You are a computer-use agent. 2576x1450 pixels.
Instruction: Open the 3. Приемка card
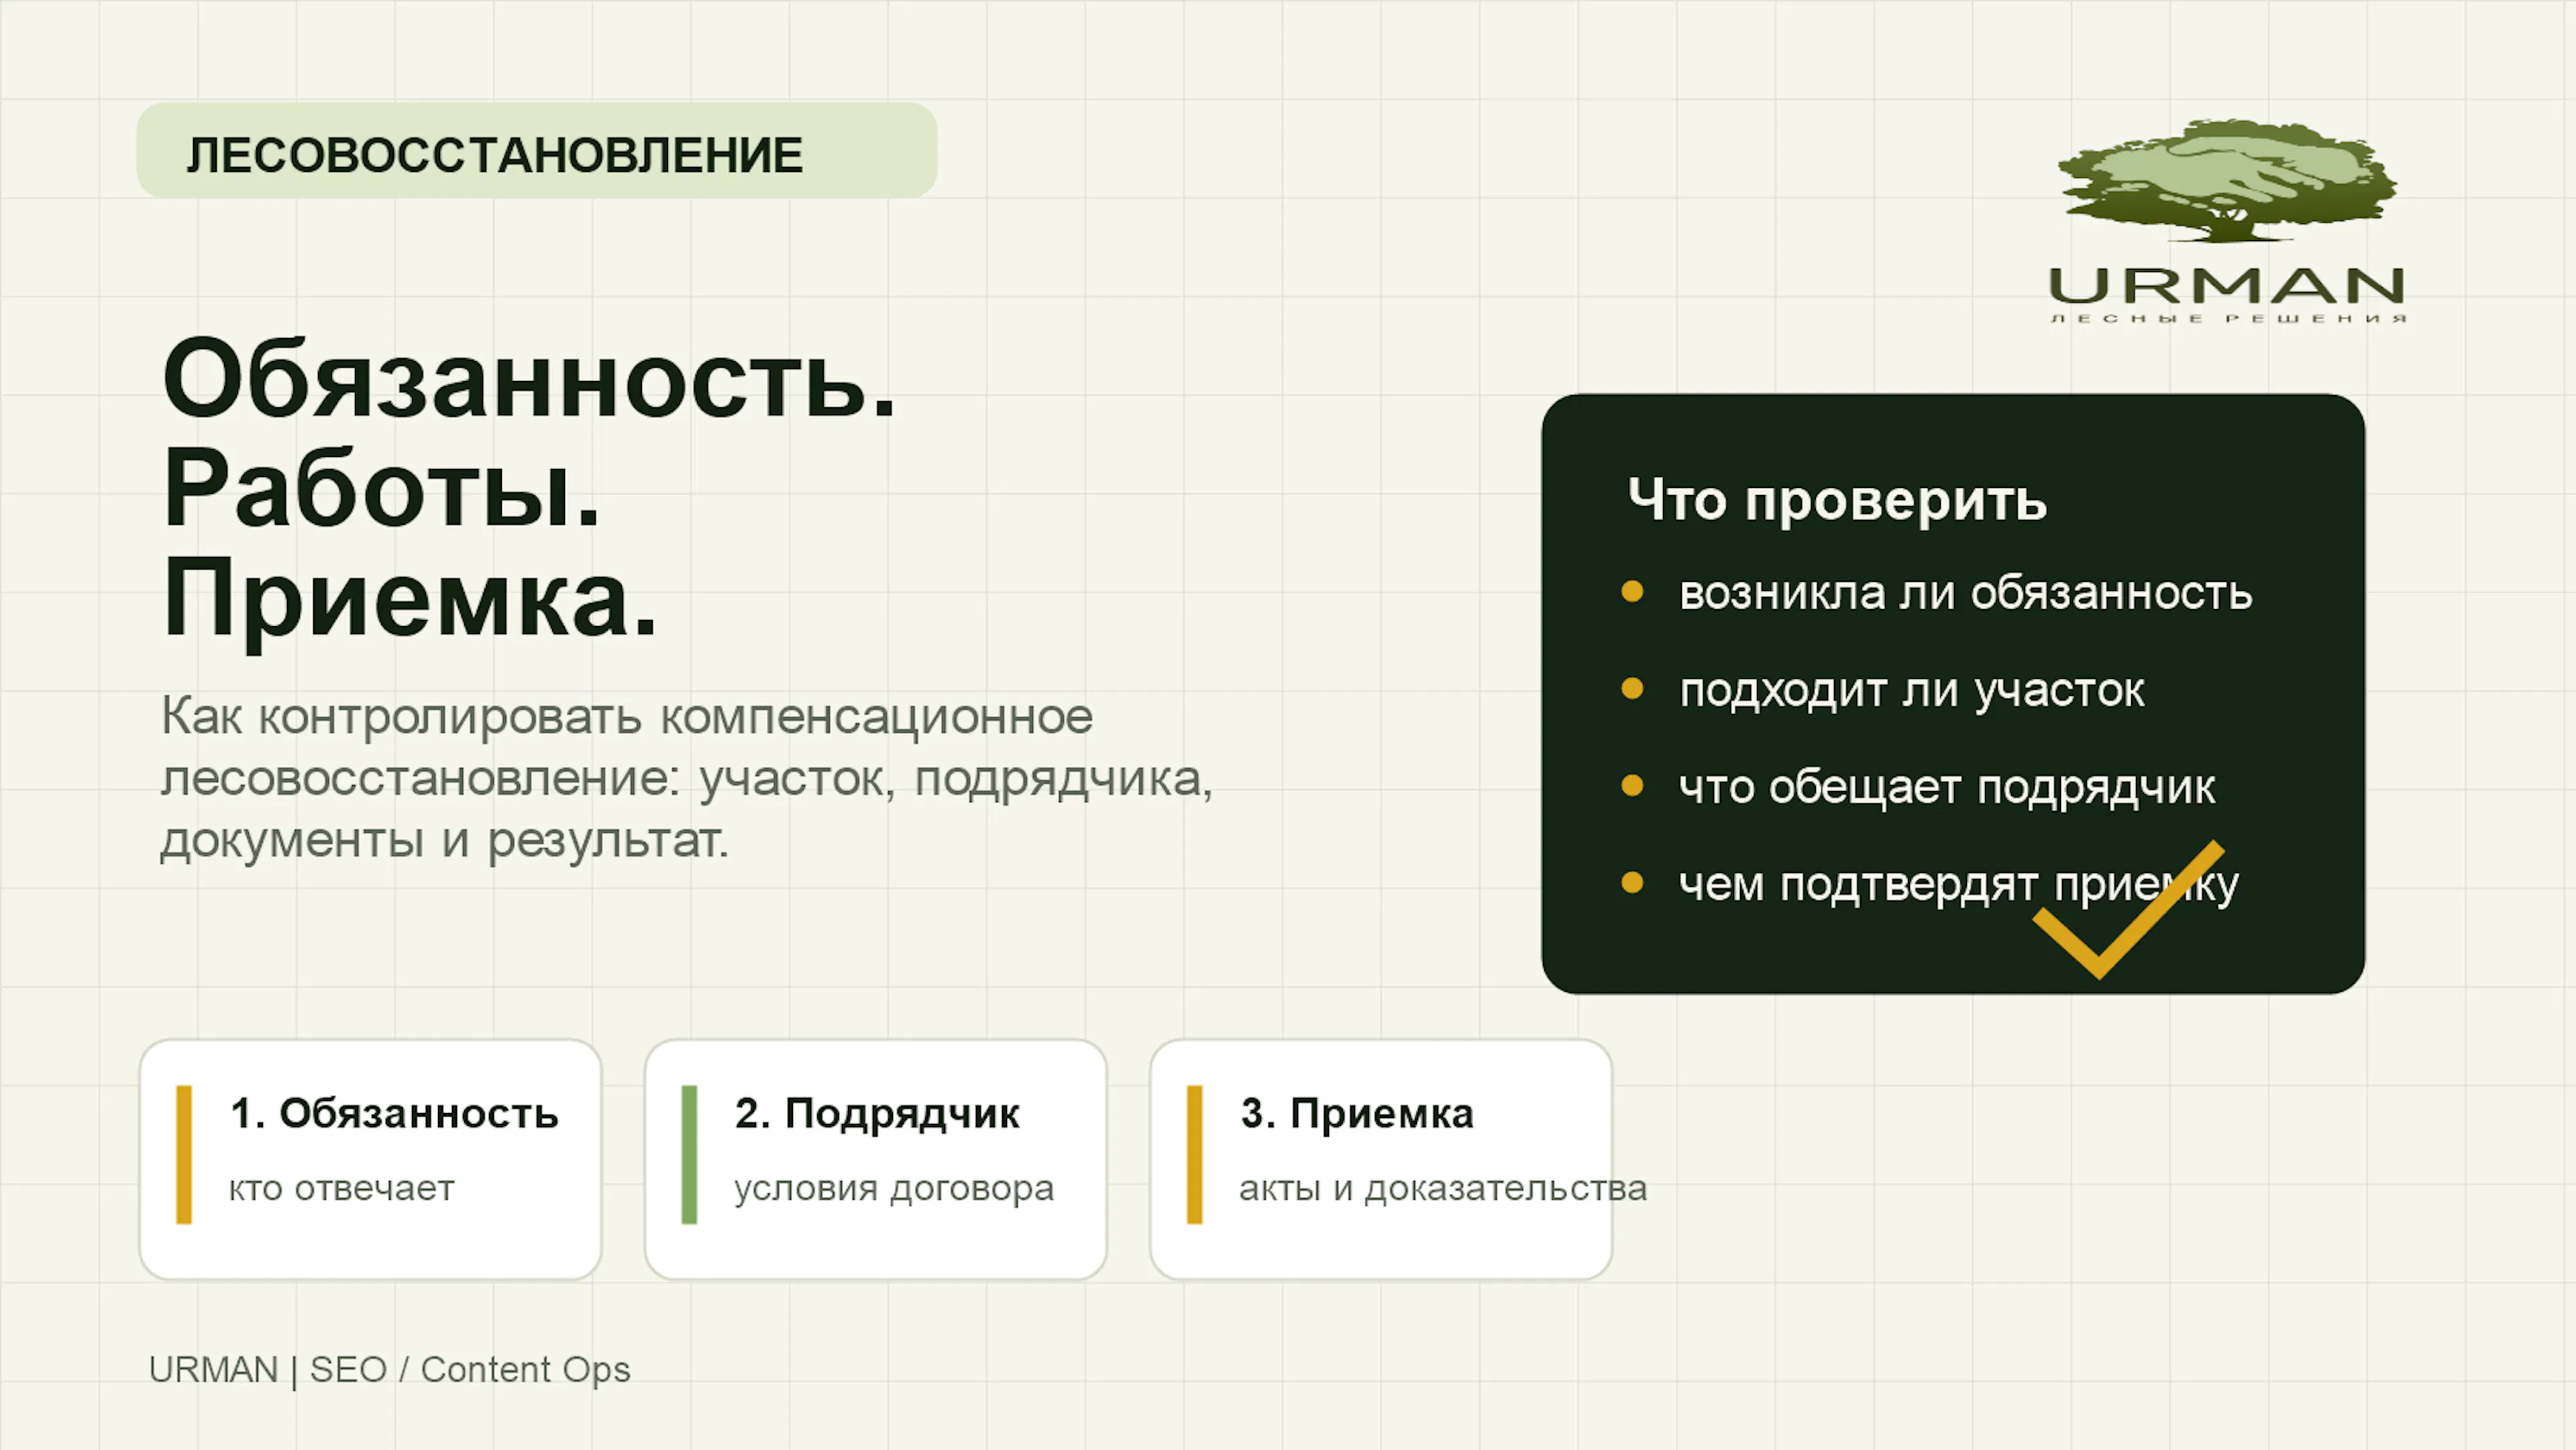click(x=1381, y=1159)
